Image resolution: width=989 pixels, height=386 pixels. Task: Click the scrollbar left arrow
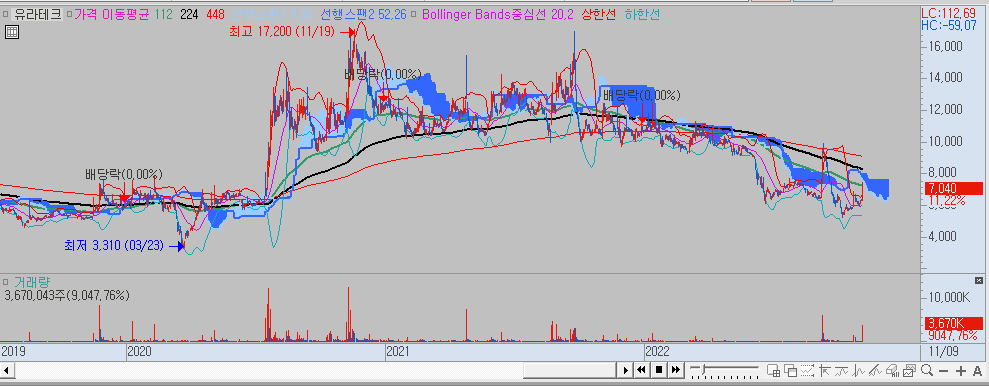point(8,370)
